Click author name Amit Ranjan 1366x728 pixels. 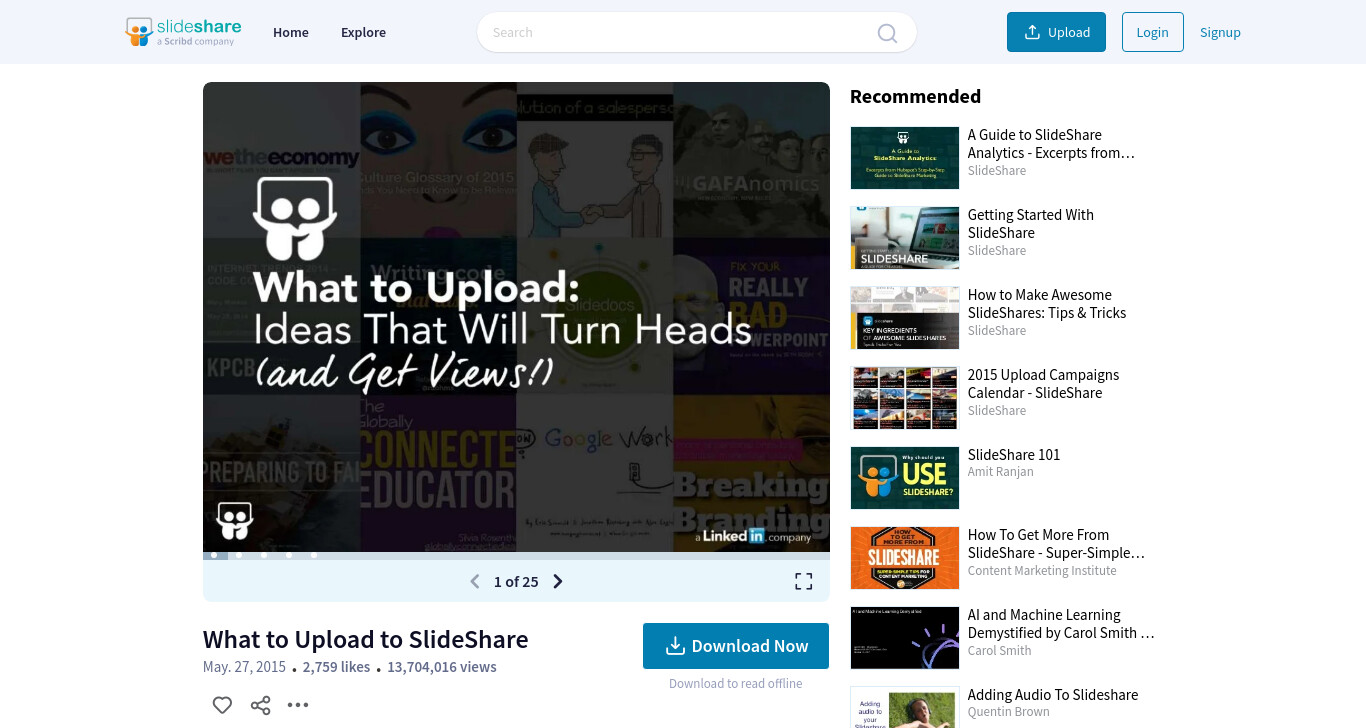tap(1001, 472)
